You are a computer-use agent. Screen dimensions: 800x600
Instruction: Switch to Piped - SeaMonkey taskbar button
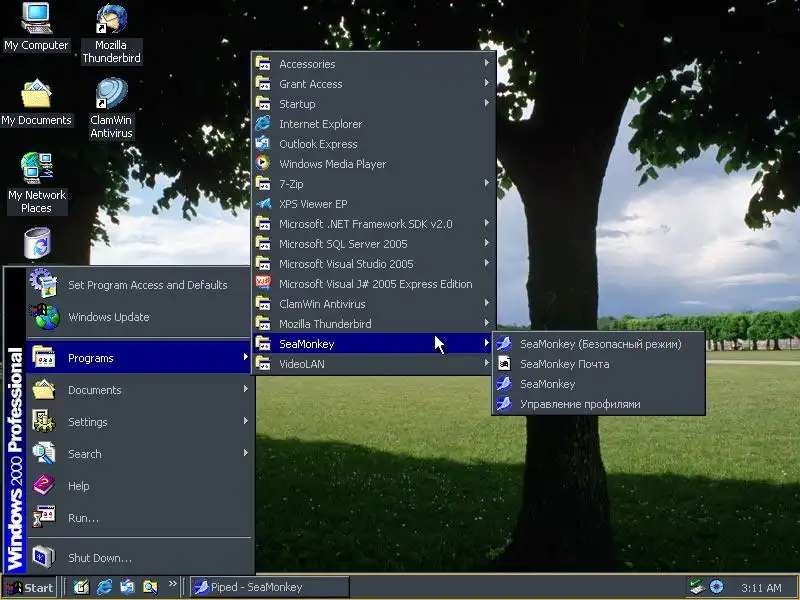270,587
